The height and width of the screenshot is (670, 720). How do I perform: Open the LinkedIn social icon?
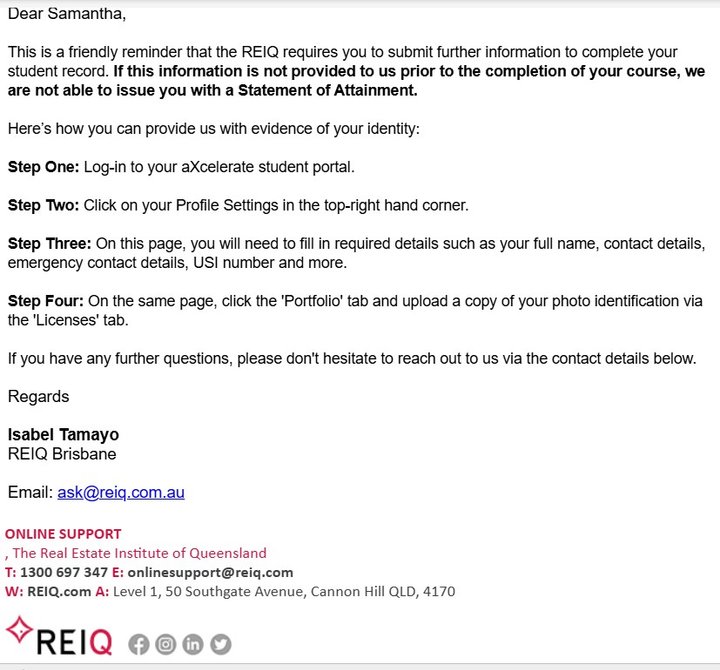tap(193, 644)
